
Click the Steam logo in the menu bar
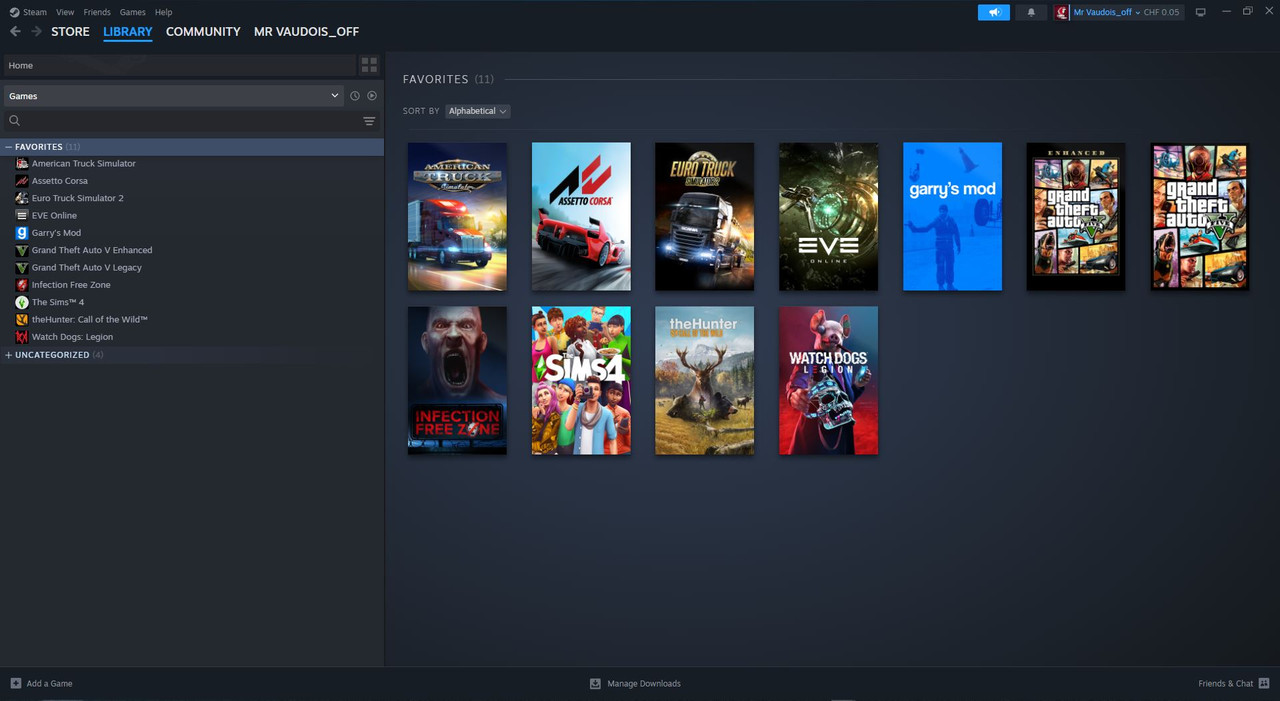tap(14, 12)
